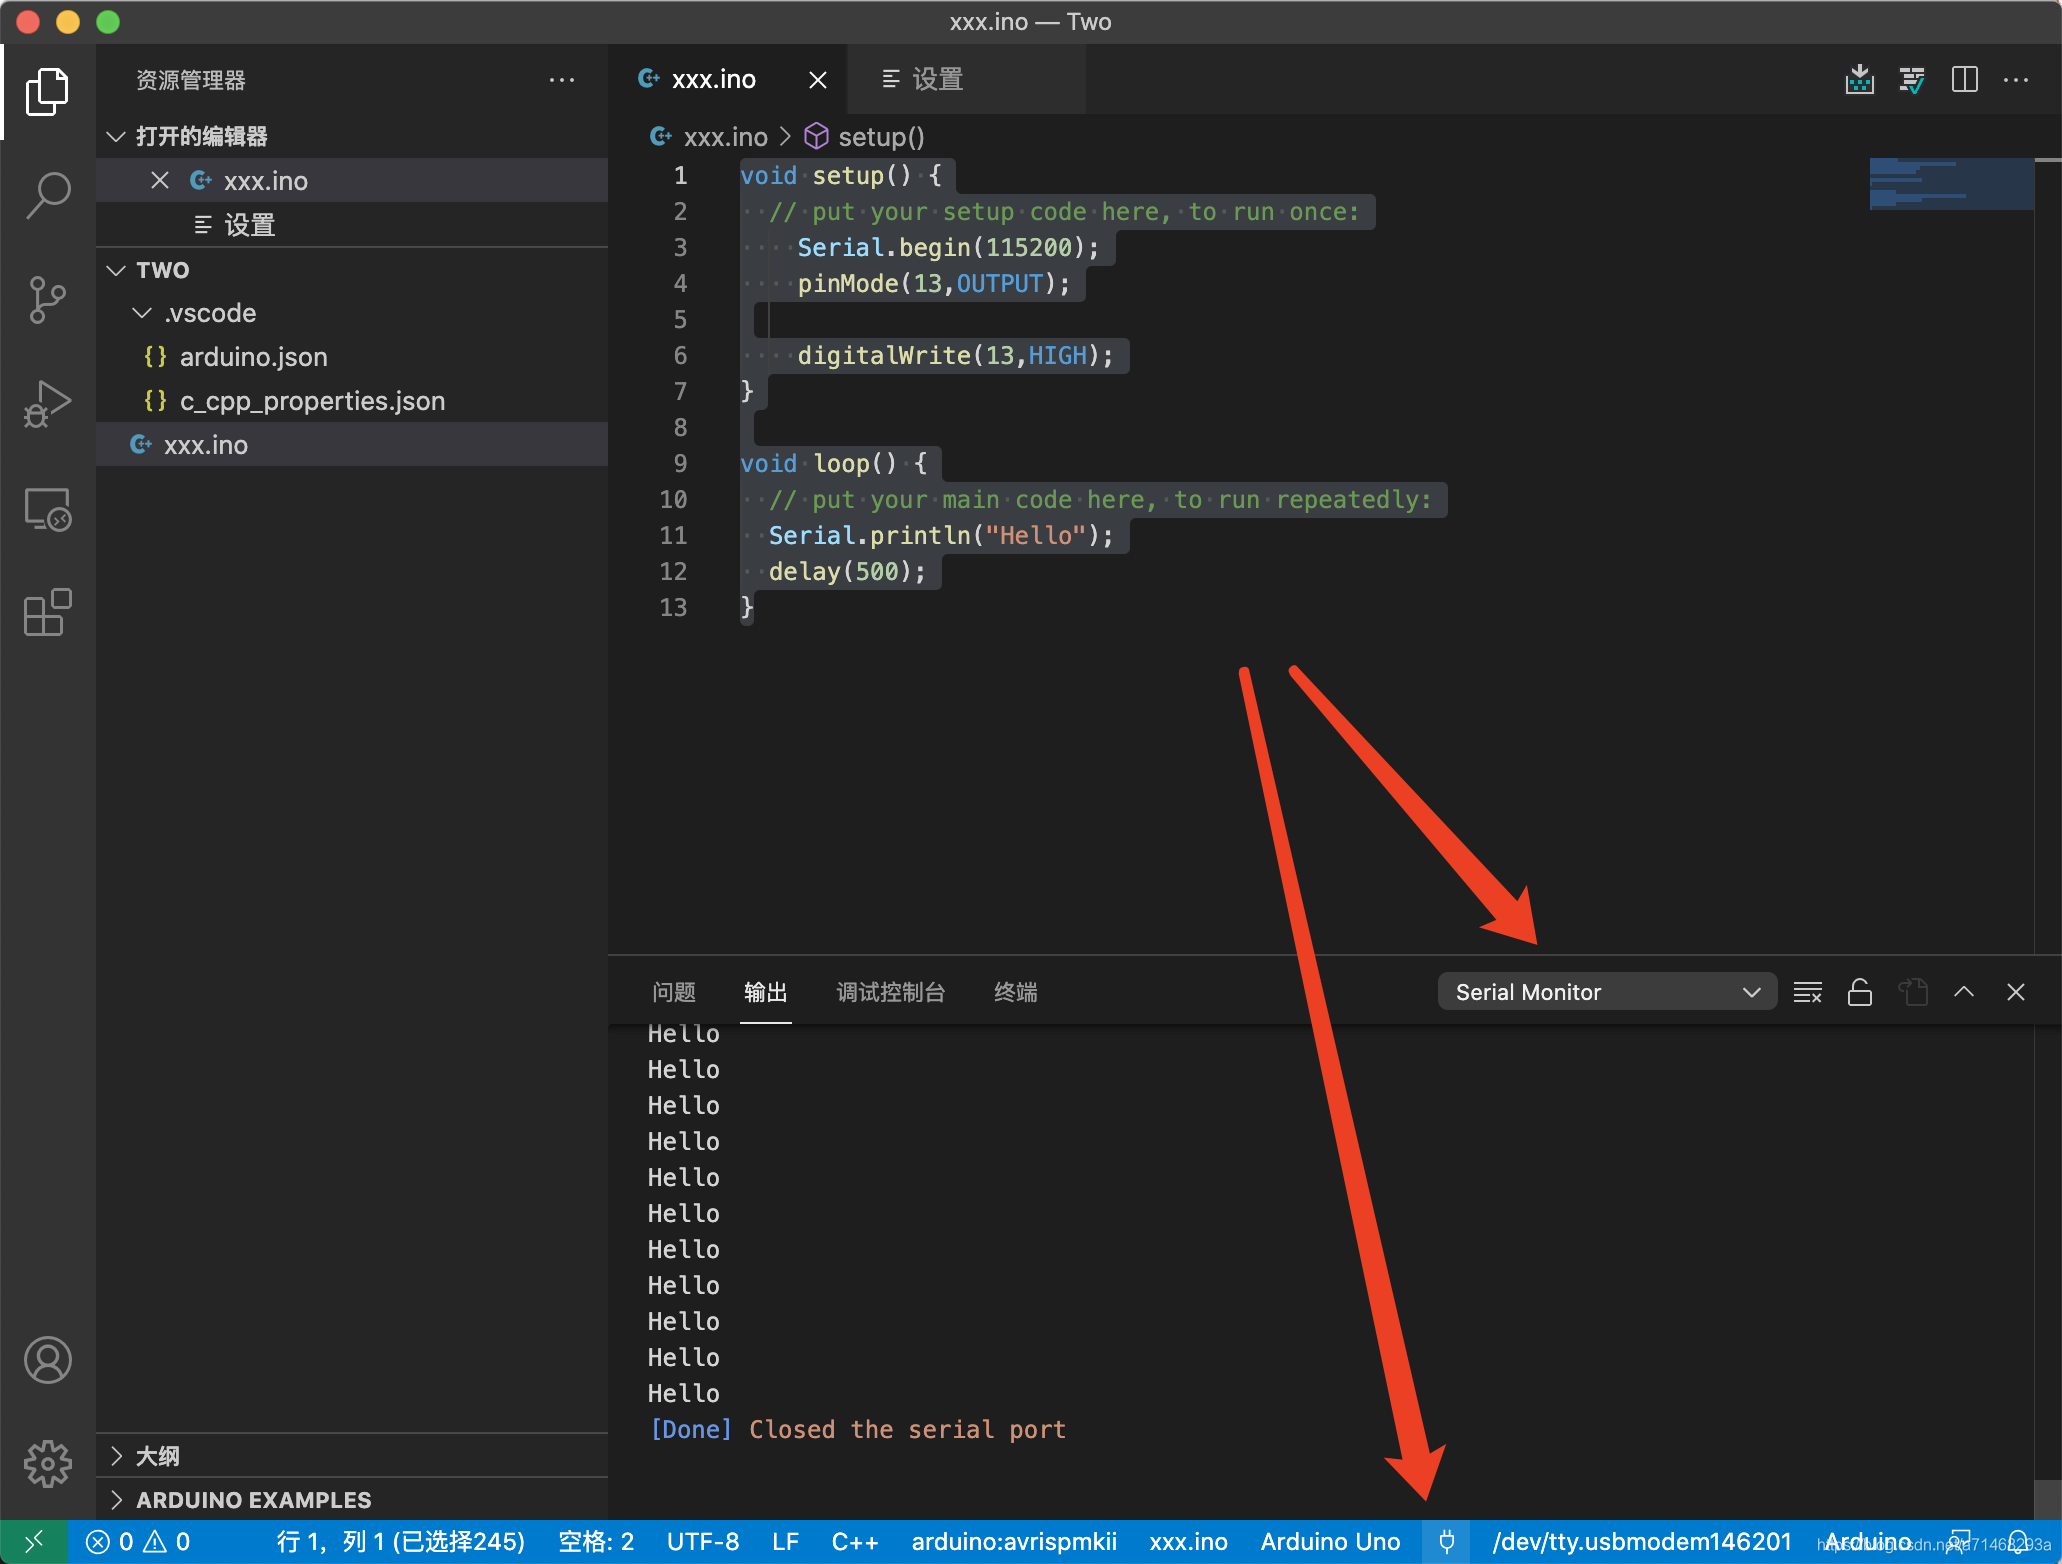Click the 终端 (Terminal) tab
Image resolution: width=2062 pixels, height=1564 pixels.
tap(1015, 991)
